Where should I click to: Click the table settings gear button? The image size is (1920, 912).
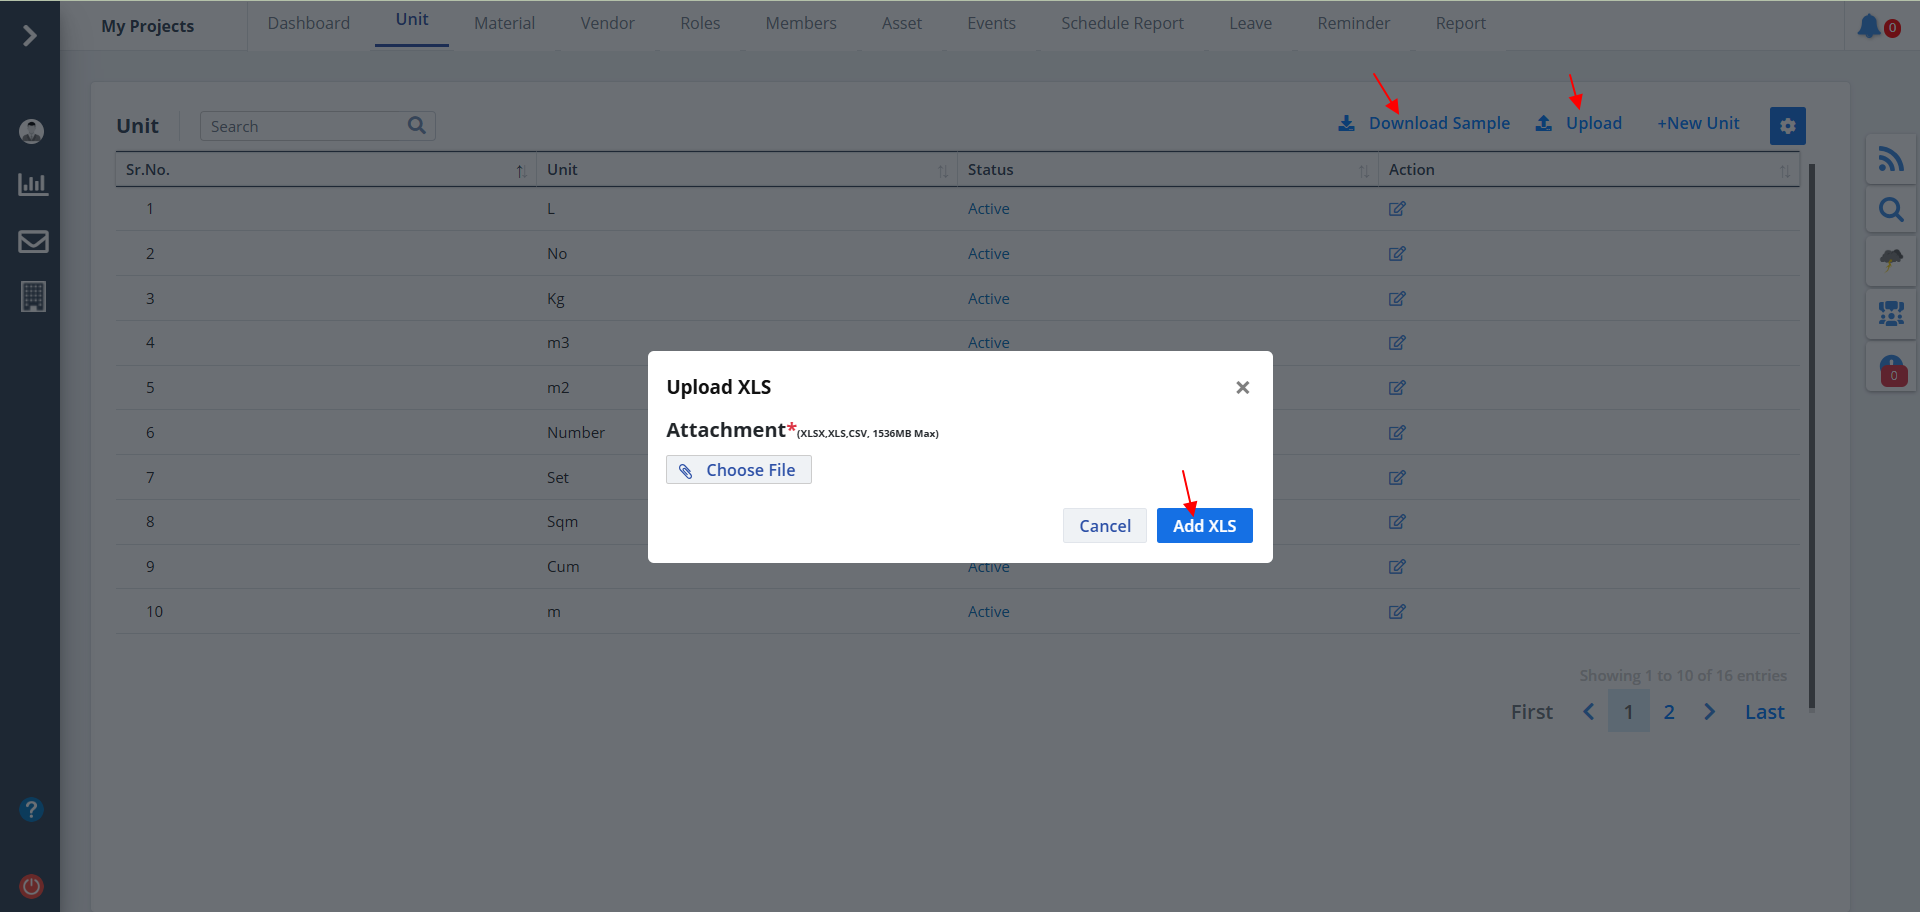pos(1787,126)
